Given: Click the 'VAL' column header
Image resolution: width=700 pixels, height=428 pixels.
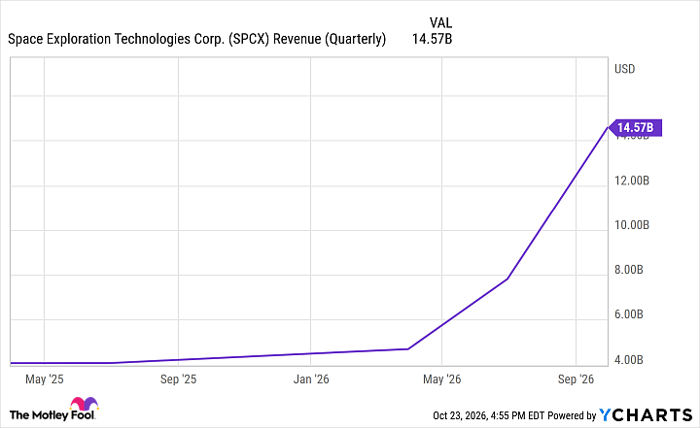Looking at the screenshot, I should coord(441,22).
